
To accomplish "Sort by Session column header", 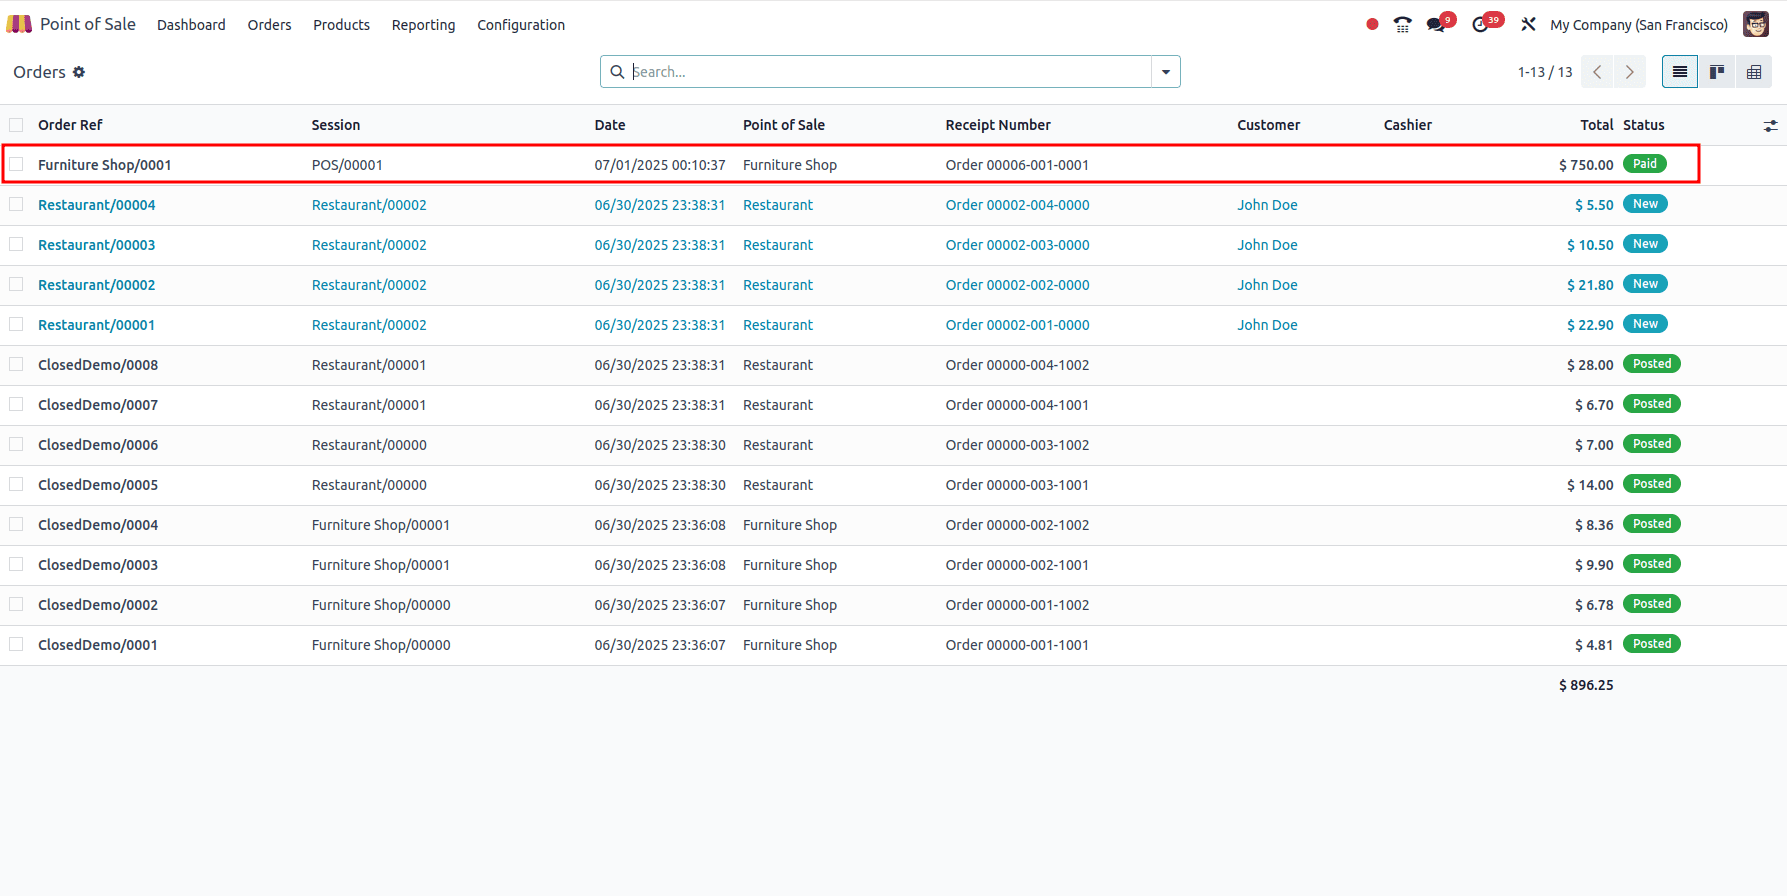I will (x=336, y=125).
